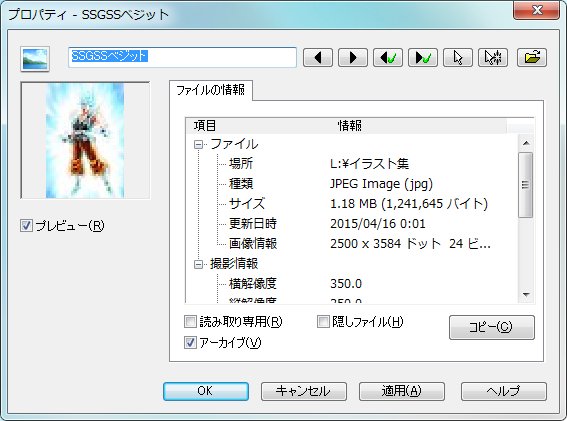This screenshot has height=421, width=567.
Task: Click the image preview thumbnail
Action: tap(85, 140)
